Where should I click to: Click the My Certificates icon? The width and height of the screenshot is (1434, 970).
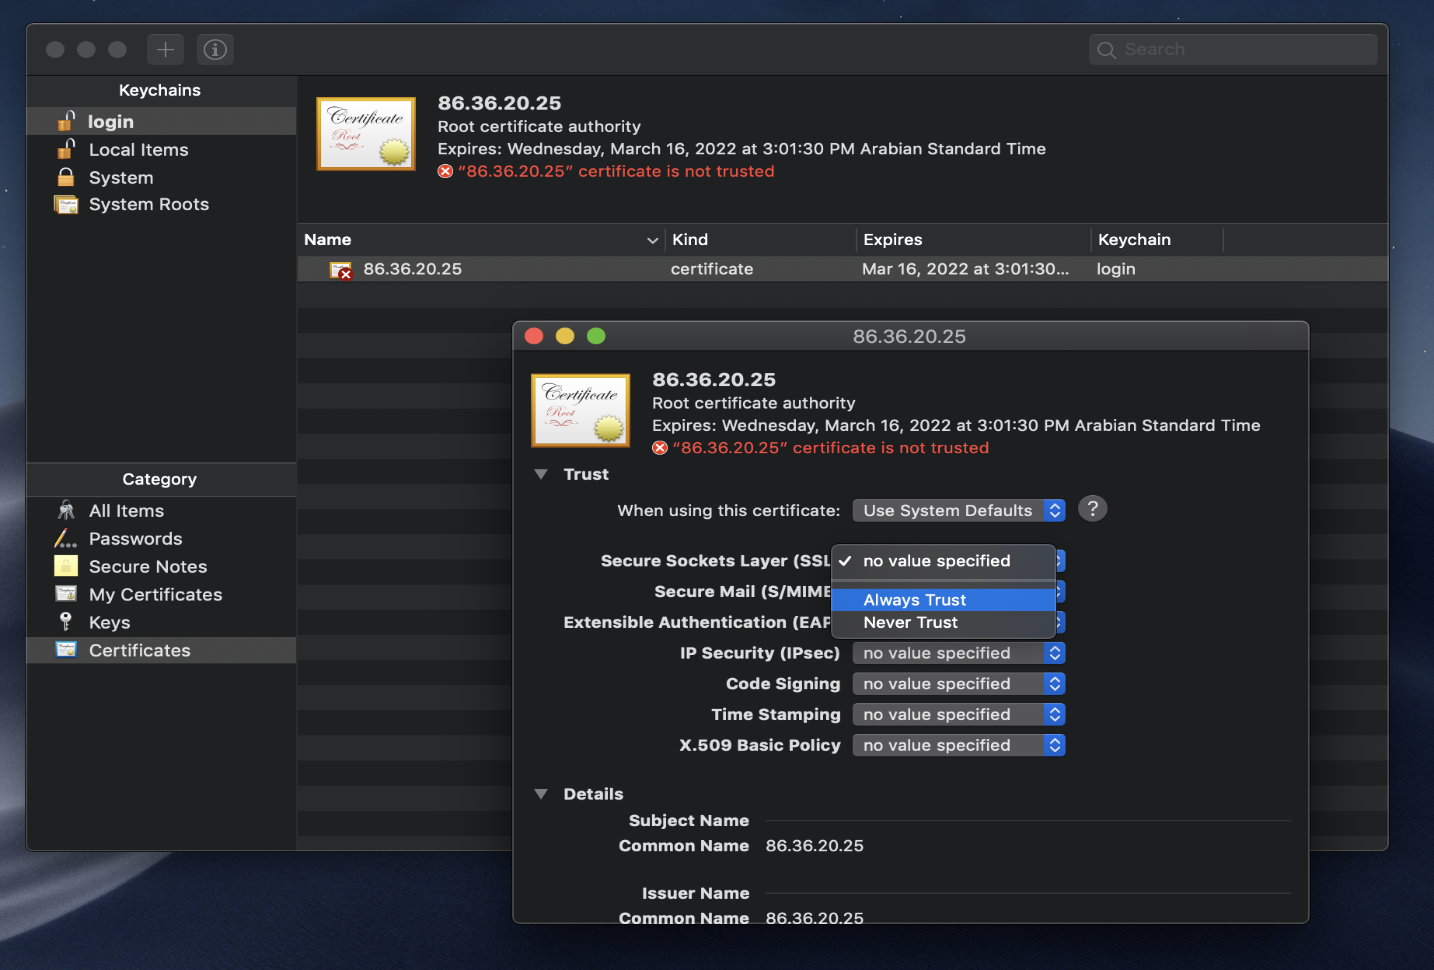pos(66,594)
